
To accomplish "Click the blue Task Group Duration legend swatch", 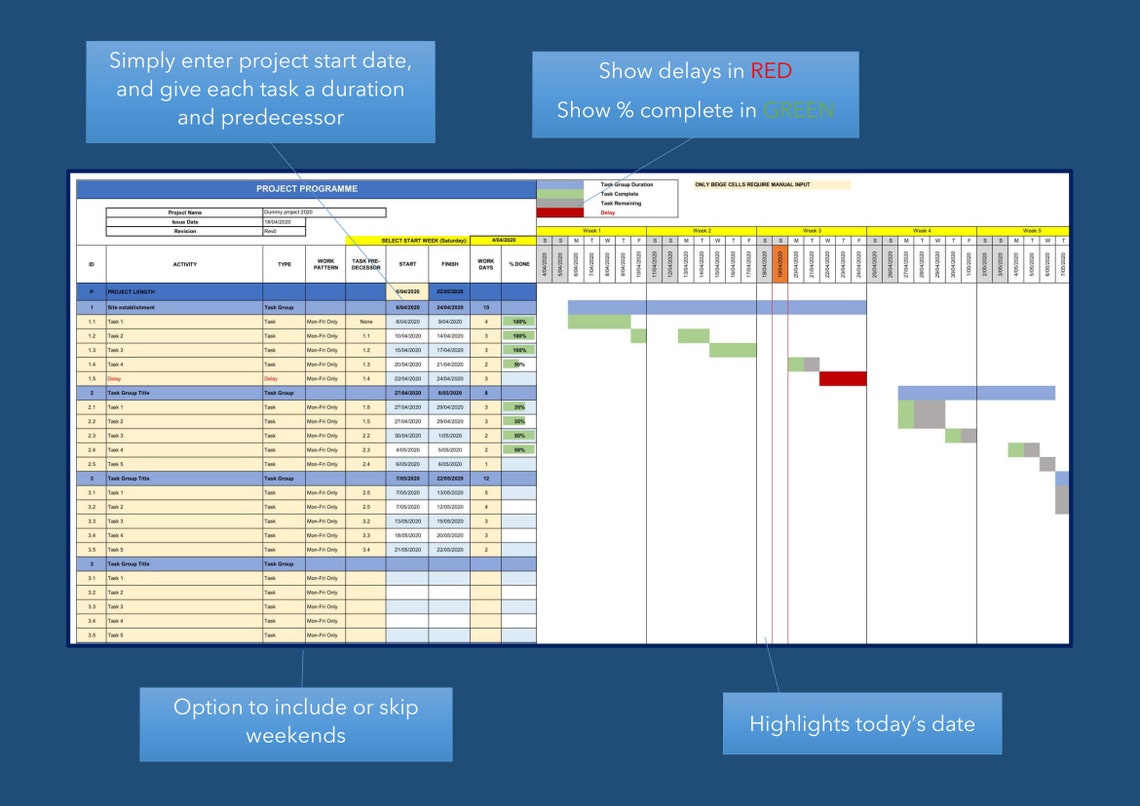I will tap(561, 185).
